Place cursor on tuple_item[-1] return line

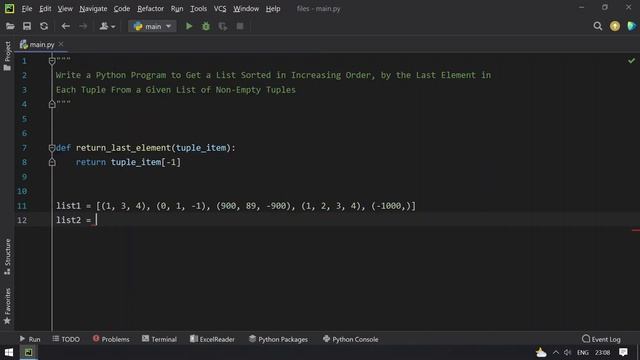click(x=128, y=162)
